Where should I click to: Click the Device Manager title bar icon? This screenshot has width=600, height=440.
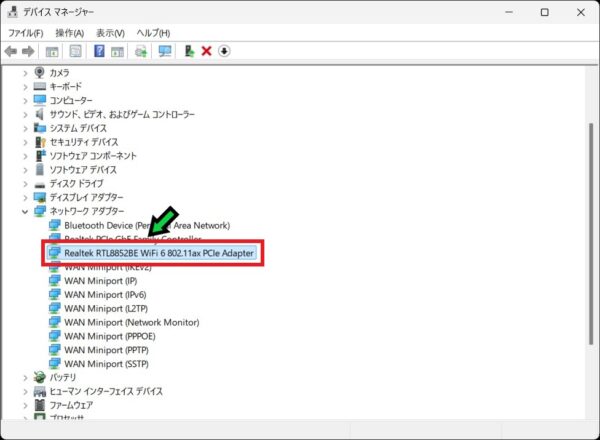[12, 12]
